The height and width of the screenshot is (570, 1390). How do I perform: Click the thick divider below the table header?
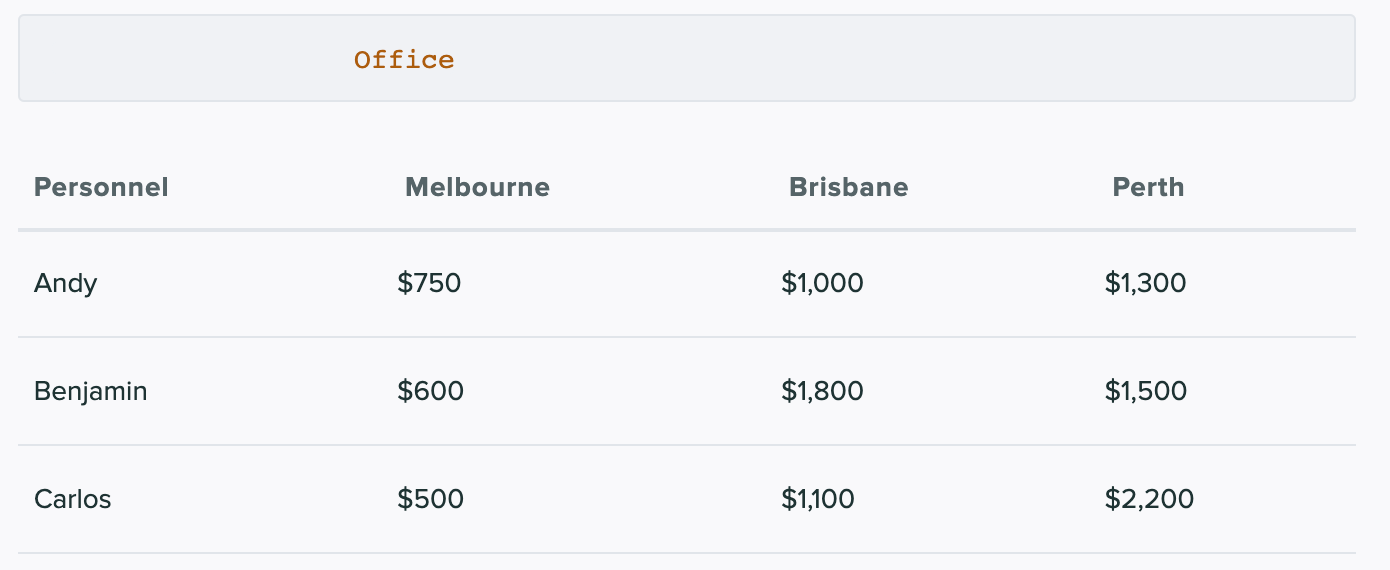click(686, 231)
